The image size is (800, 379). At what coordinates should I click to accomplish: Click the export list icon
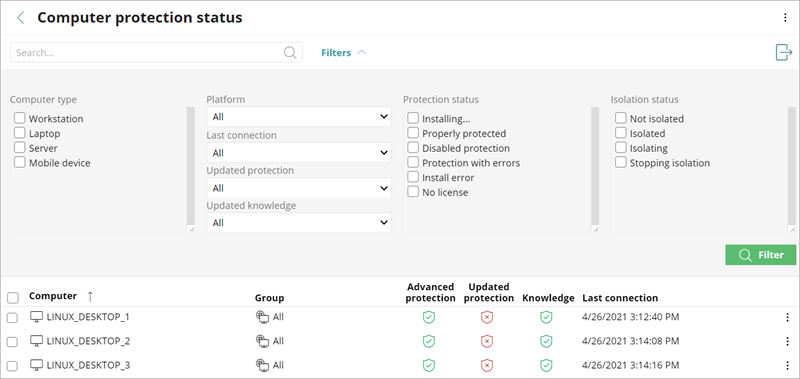(x=784, y=52)
